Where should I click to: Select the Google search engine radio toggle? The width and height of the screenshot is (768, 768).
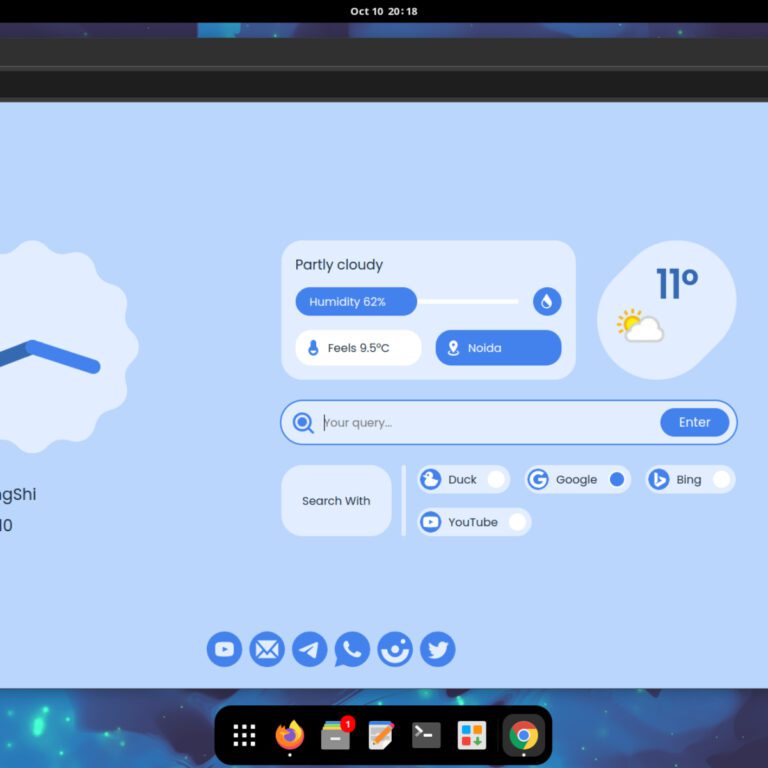[617, 479]
